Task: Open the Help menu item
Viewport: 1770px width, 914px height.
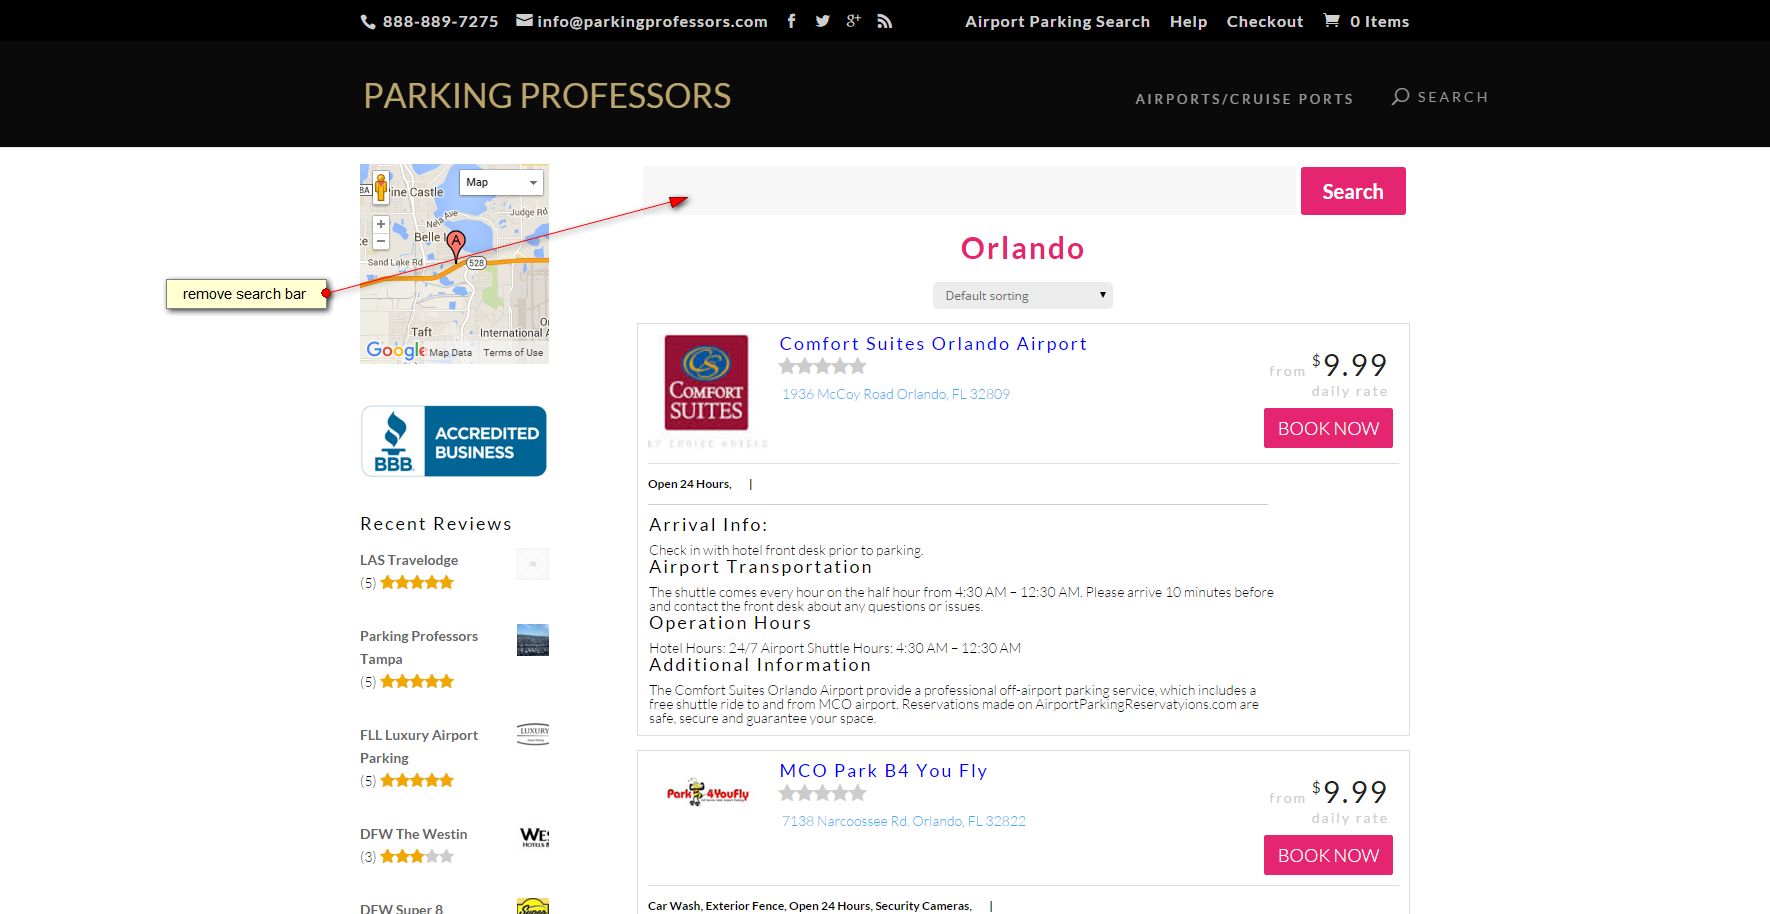Action: point(1188,22)
